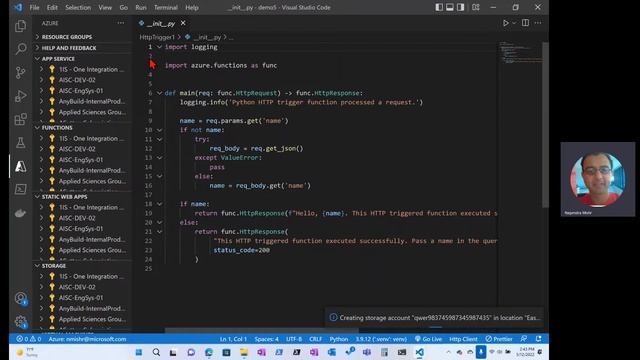Open the Accounts menu icon
The image size is (640, 360).
coord(20,298)
